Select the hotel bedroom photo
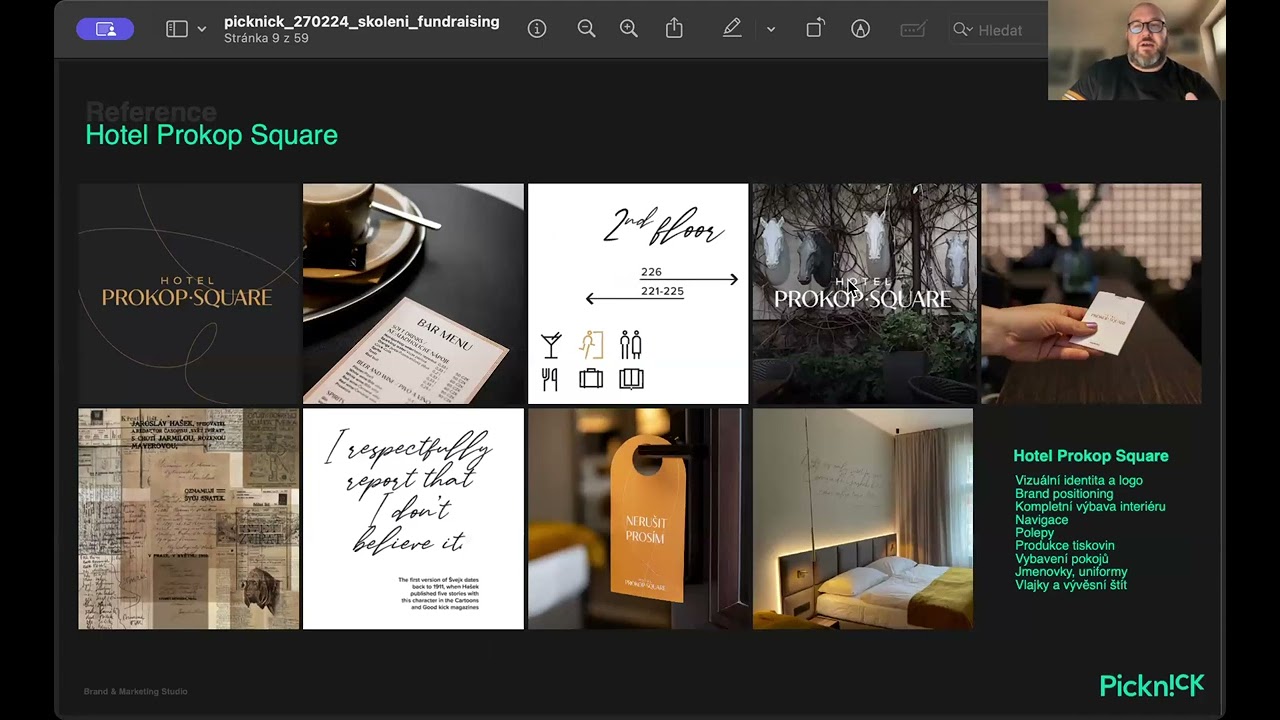Screen dimensions: 1280x720 coord(863,519)
